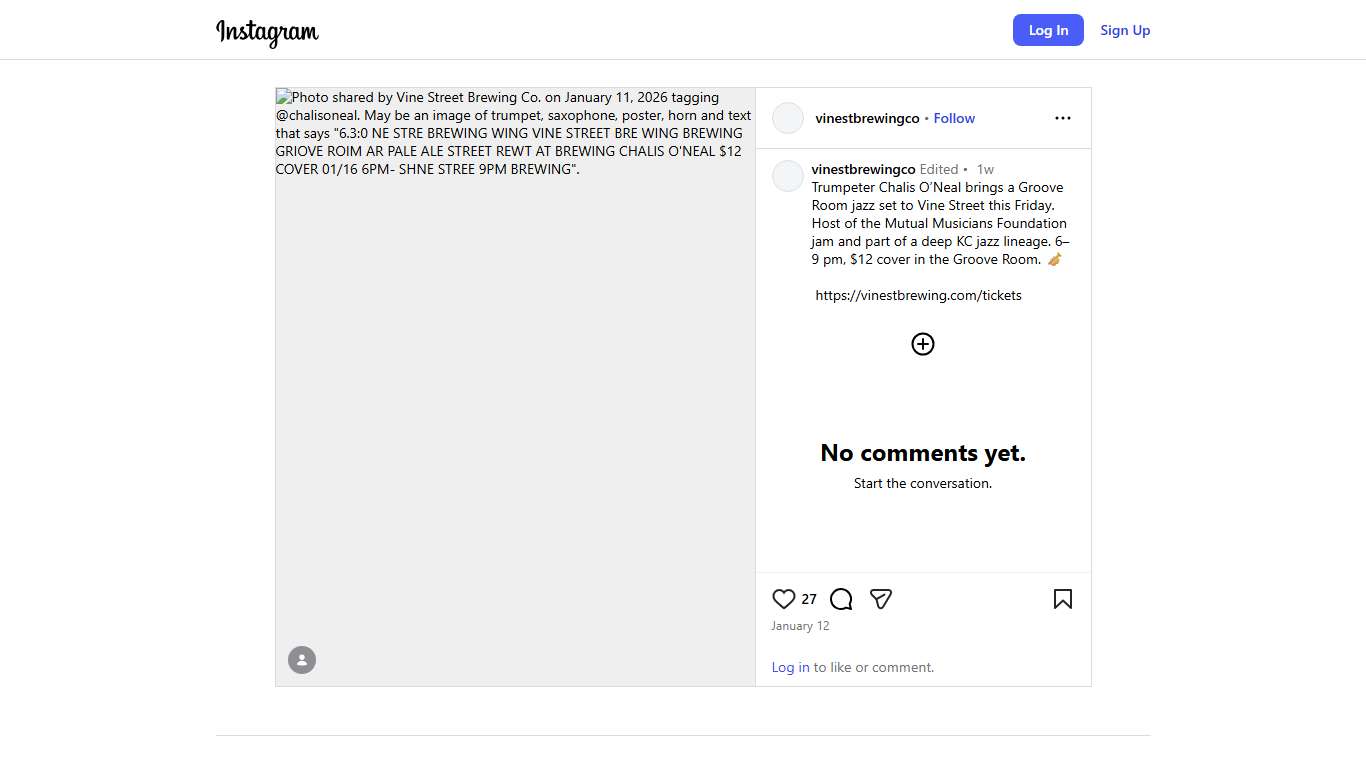
Task: Click the "Log in" link to comment
Action: 790,667
